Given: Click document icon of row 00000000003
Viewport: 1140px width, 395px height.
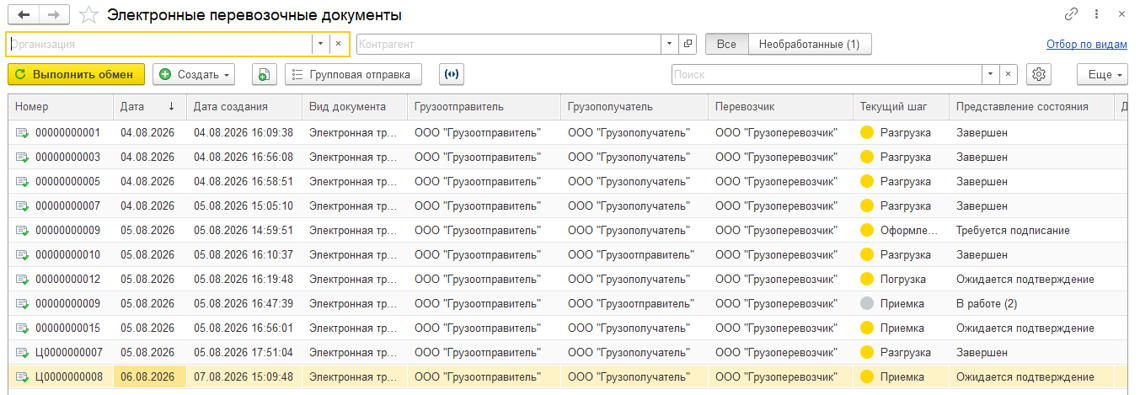Looking at the screenshot, I should [23, 157].
